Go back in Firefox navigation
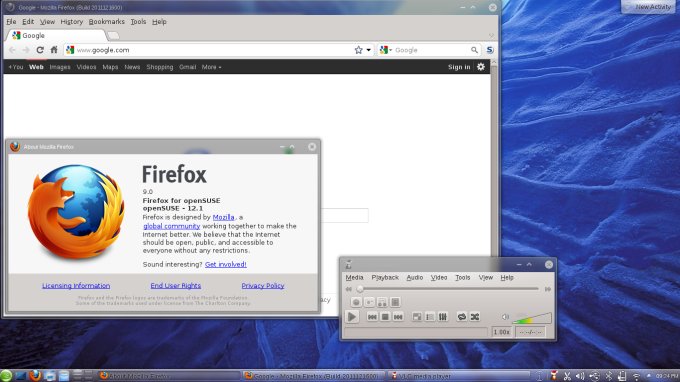Viewport: 680px width, 382px height. [x=12, y=50]
